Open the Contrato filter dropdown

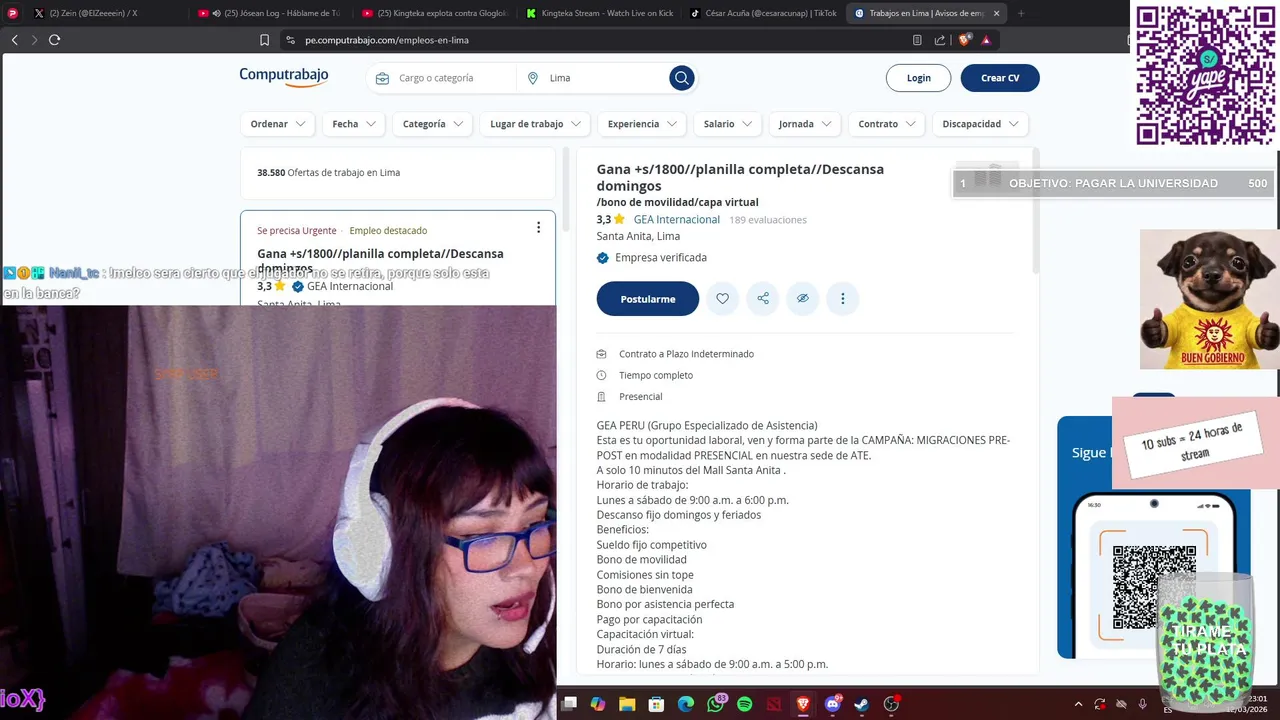pos(887,124)
